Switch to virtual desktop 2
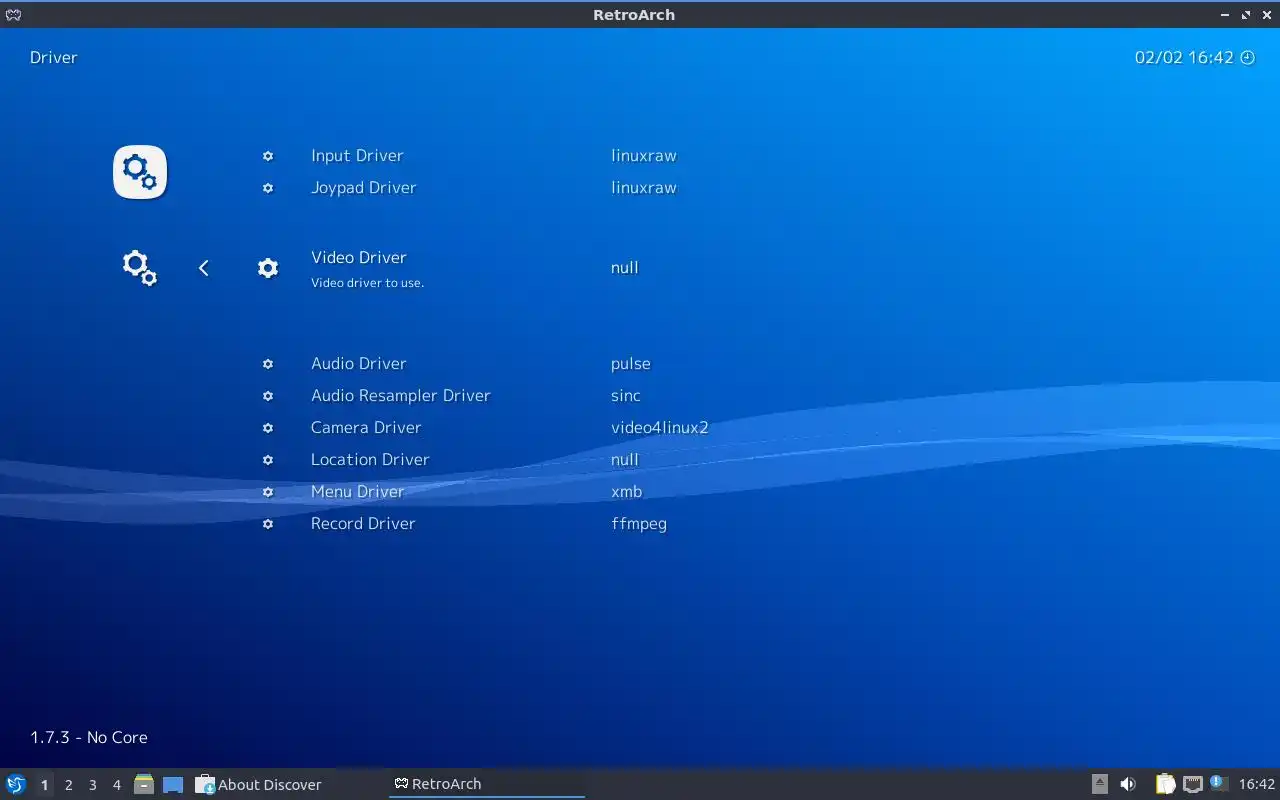1280x800 pixels. click(68, 785)
